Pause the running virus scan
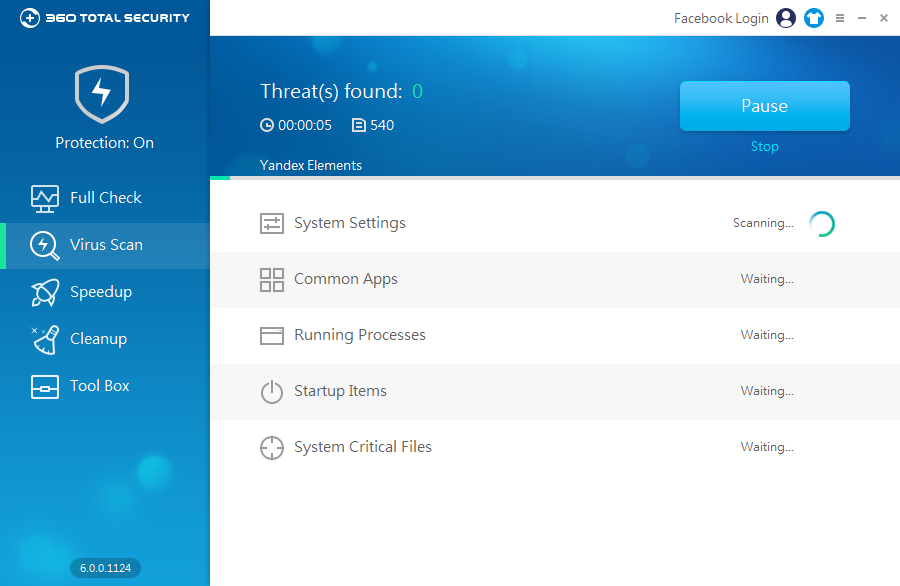Viewport: 900px width, 586px height. [x=765, y=106]
